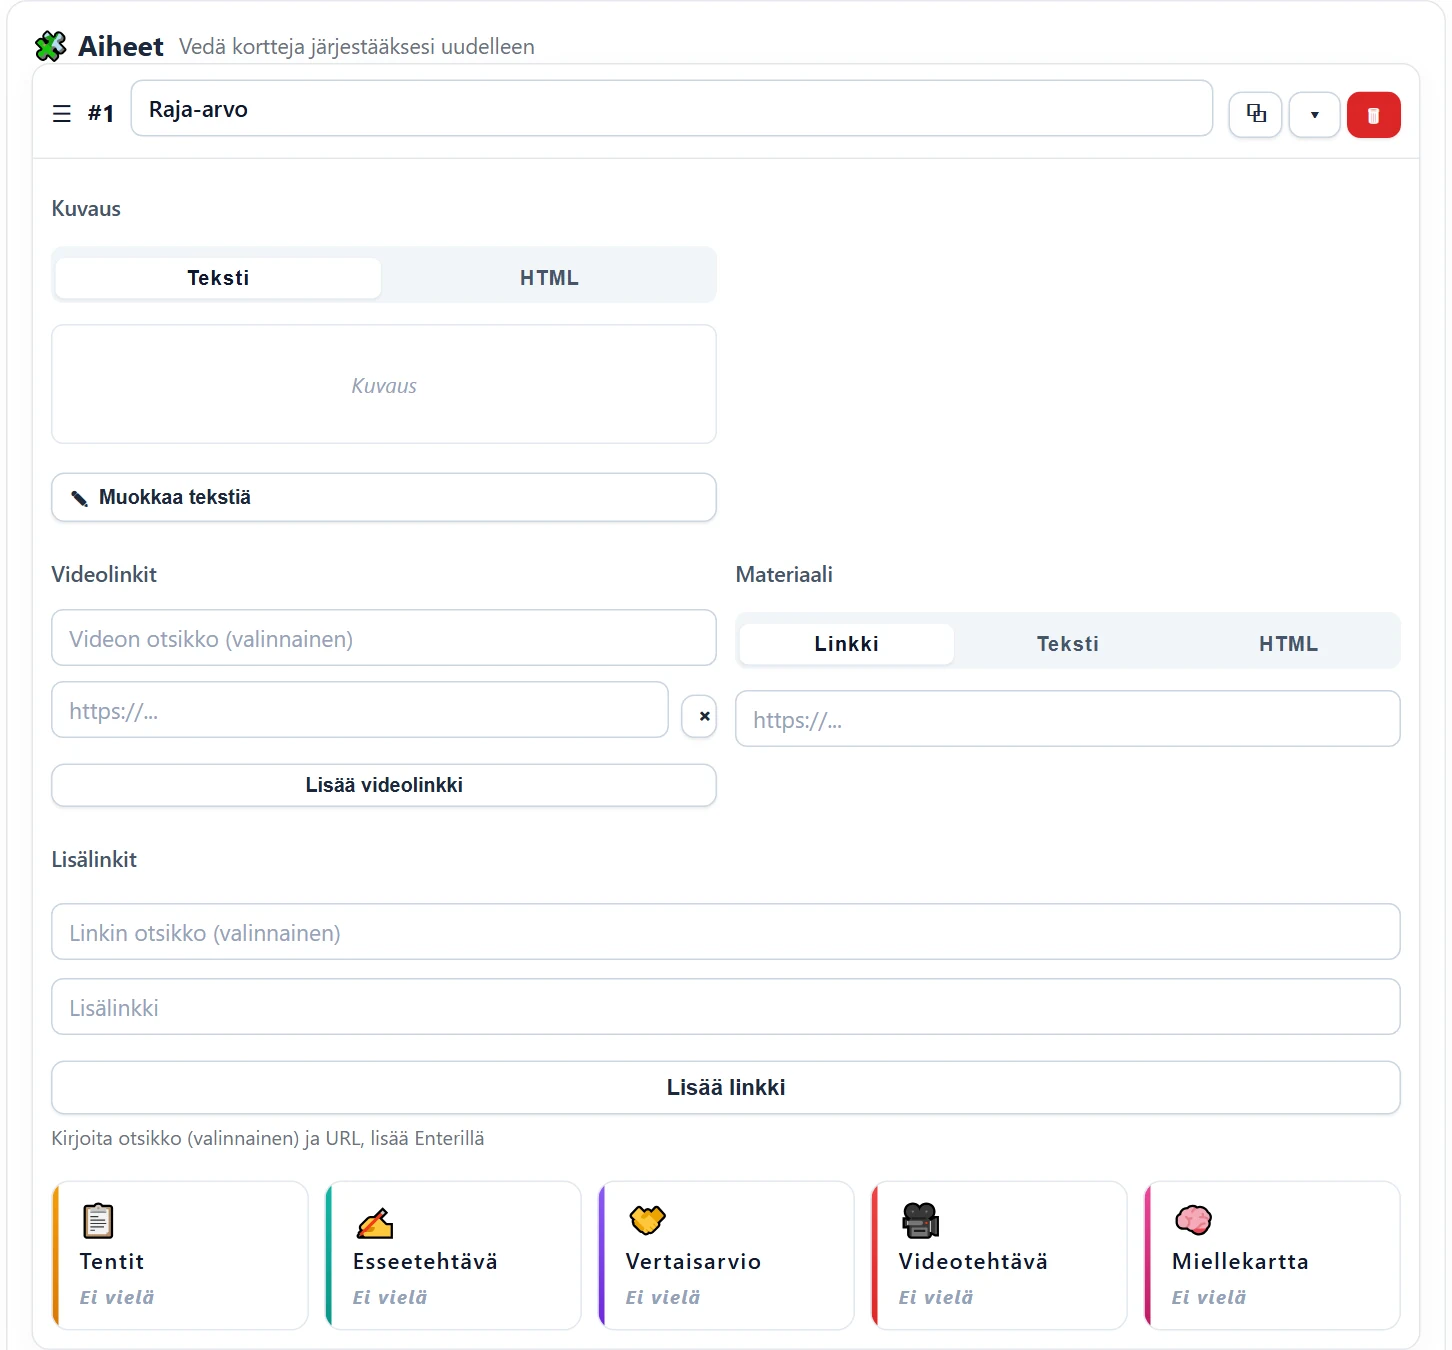Image resolution: width=1452 pixels, height=1350 pixels.
Task: Click the hint text mentioning Enterillä
Action: pyautogui.click(x=268, y=1138)
